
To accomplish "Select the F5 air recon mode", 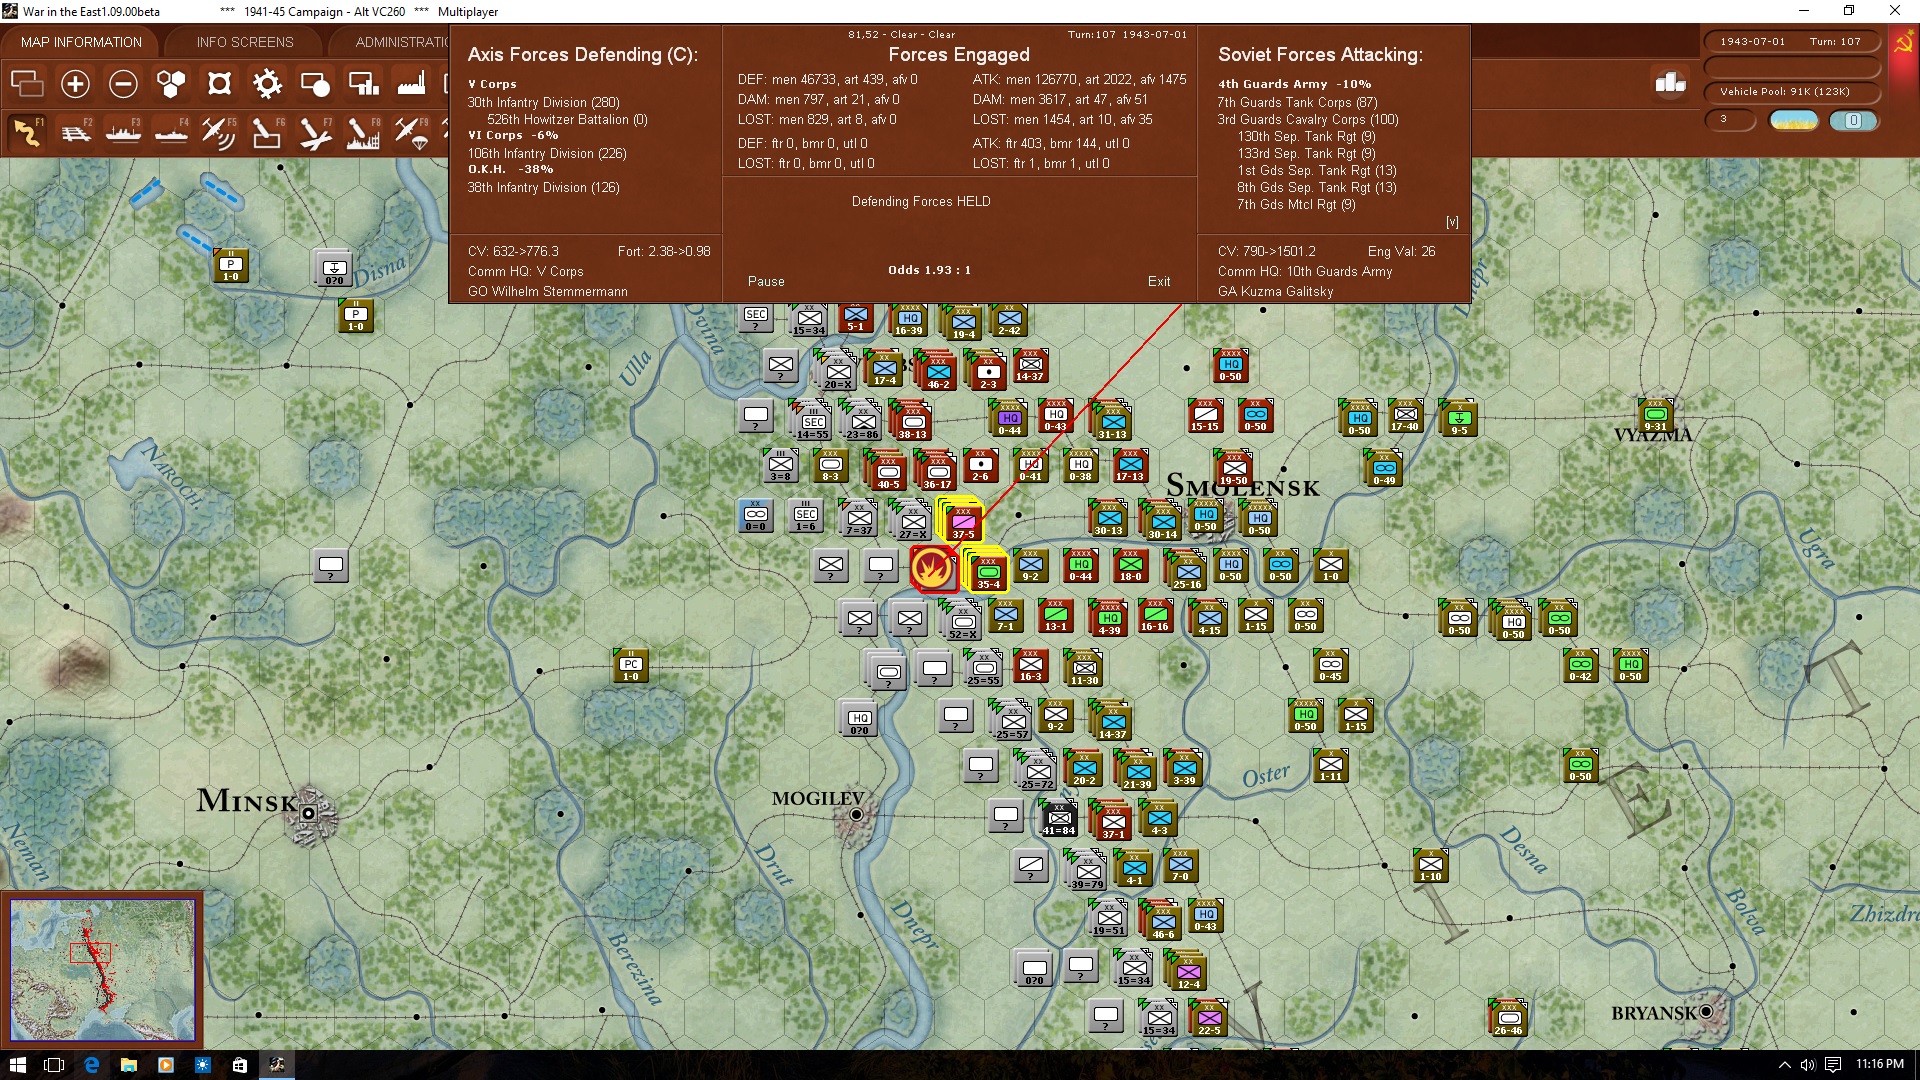I will (219, 132).
